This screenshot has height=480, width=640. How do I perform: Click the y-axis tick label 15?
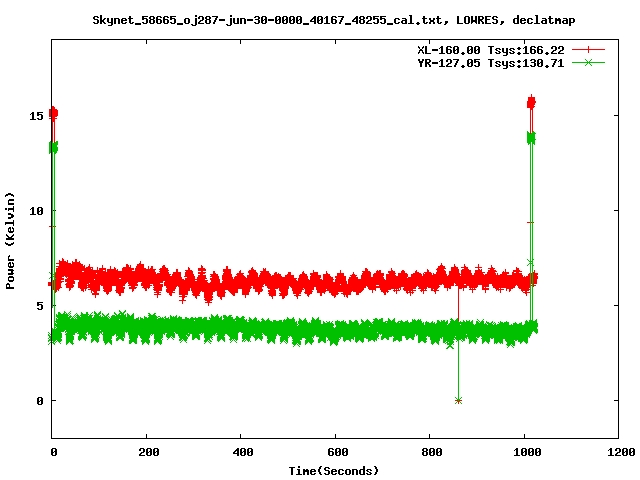[x=36, y=116]
